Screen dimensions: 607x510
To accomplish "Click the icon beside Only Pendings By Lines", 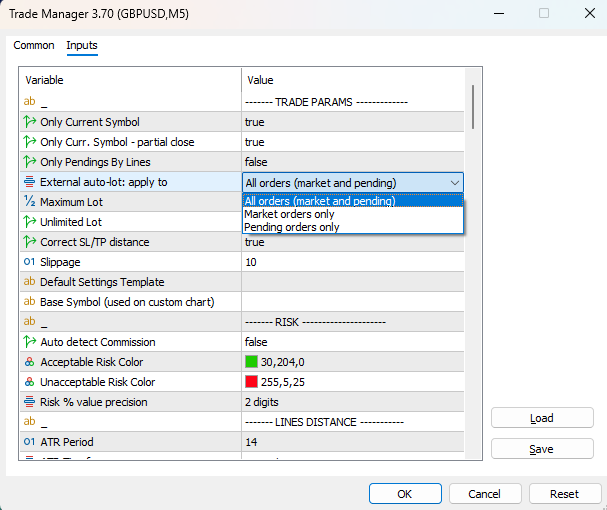I will 29,161.
